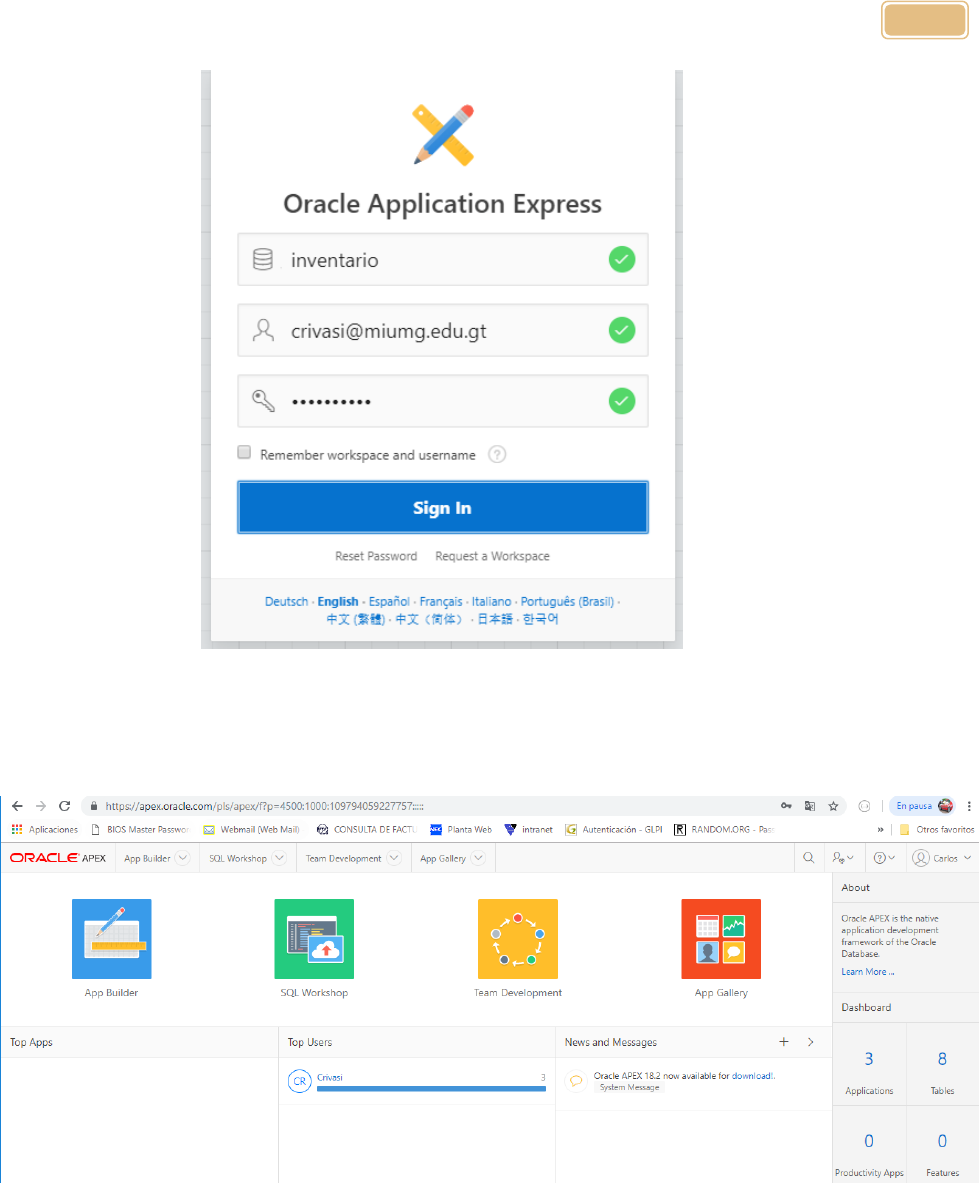Click the Reset Password link
The width and height of the screenshot is (979, 1183).
click(376, 556)
